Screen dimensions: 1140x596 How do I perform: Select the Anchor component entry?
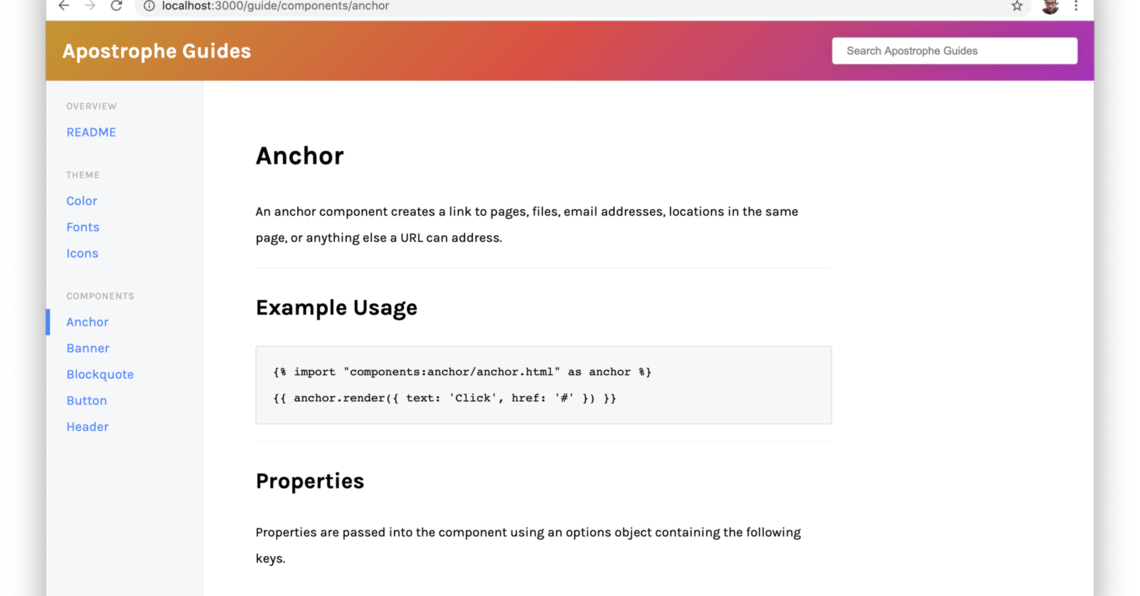(x=87, y=321)
